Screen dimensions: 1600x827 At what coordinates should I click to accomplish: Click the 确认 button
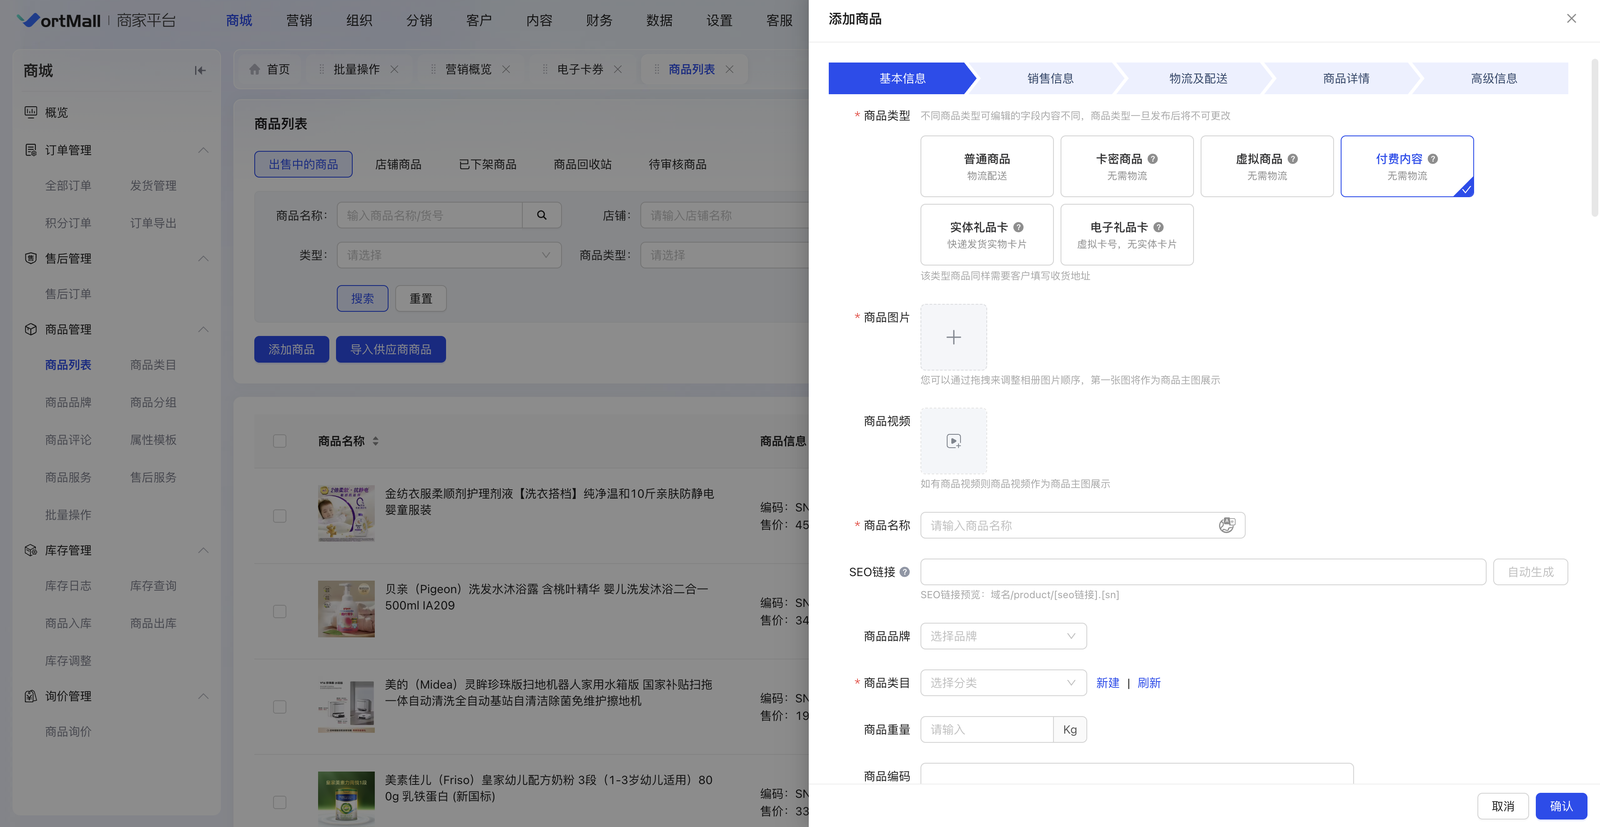(x=1560, y=806)
